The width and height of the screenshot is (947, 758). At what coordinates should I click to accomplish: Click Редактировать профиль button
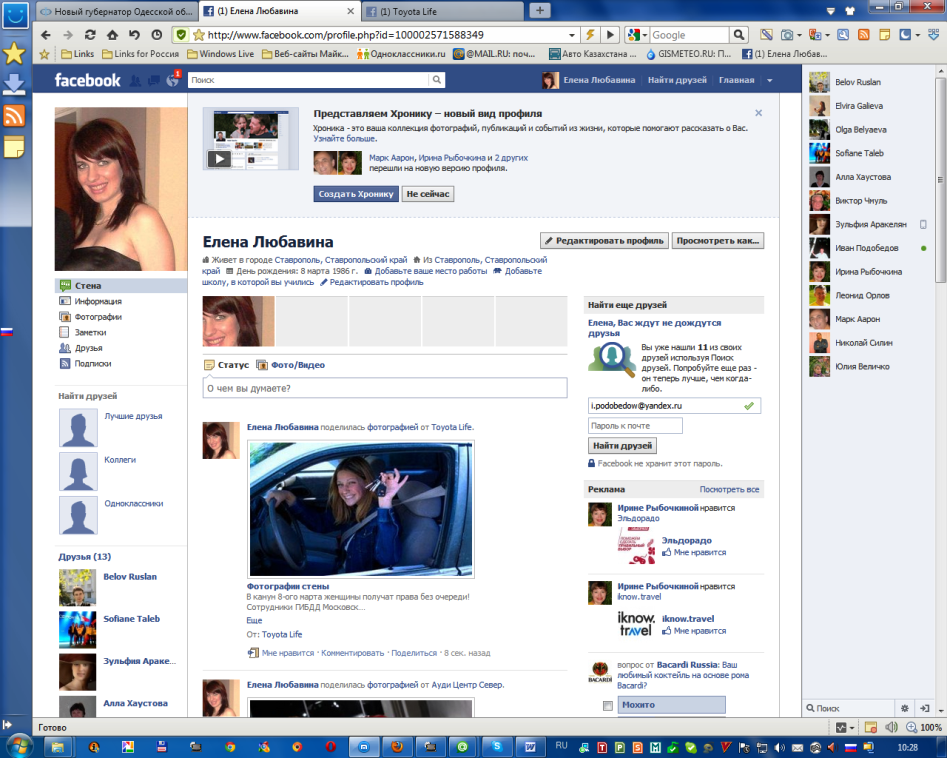coord(604,240)
